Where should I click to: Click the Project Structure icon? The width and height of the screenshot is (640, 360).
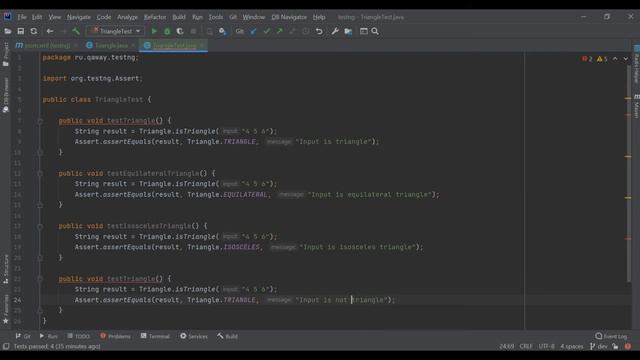[x=348, y=31]
